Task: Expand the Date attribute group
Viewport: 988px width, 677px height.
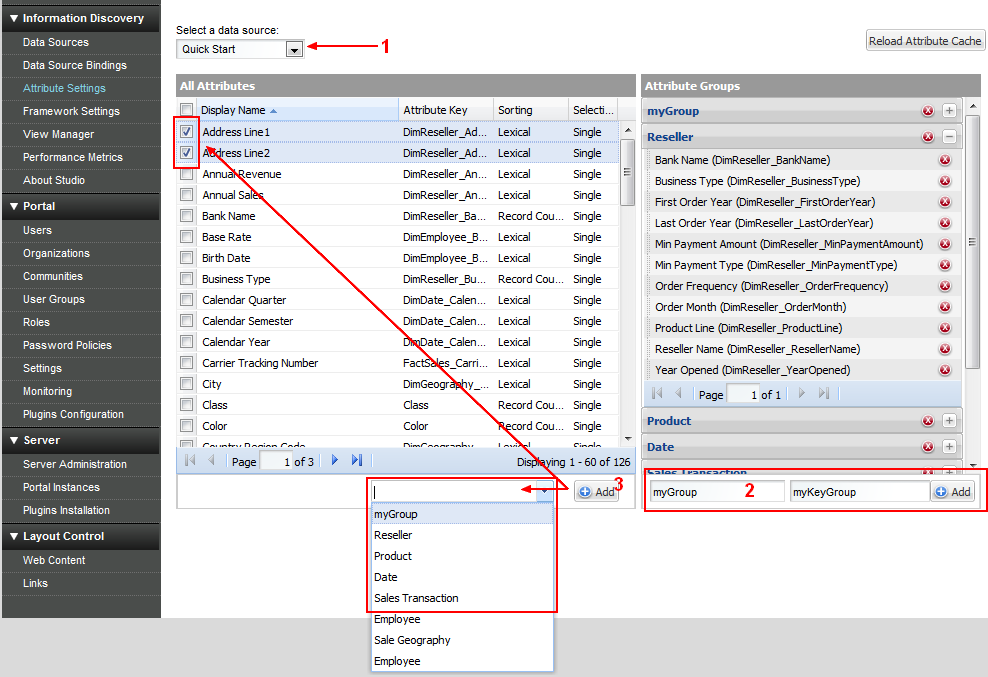Action: pyautogui.click(x=948, y=447)
